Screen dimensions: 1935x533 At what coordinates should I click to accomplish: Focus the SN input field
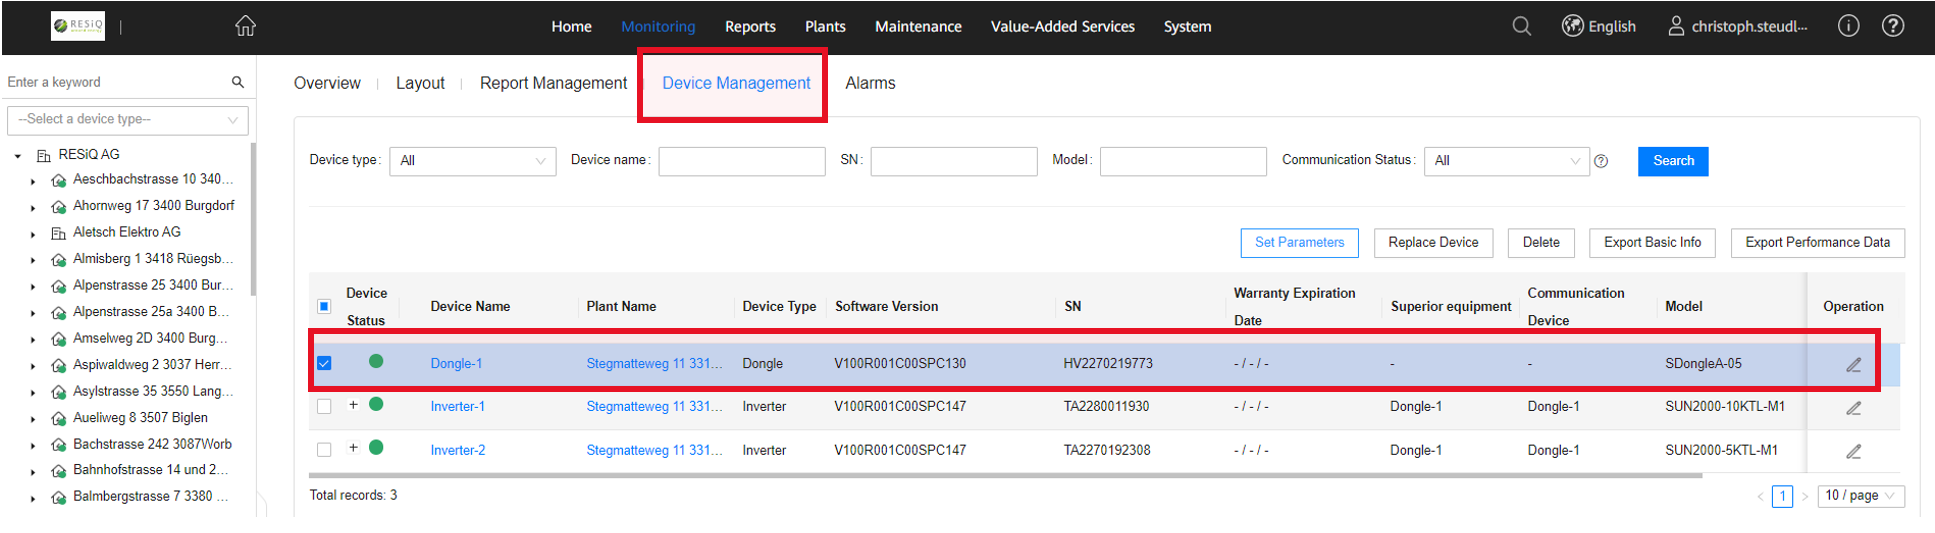[x=954, y=161]
